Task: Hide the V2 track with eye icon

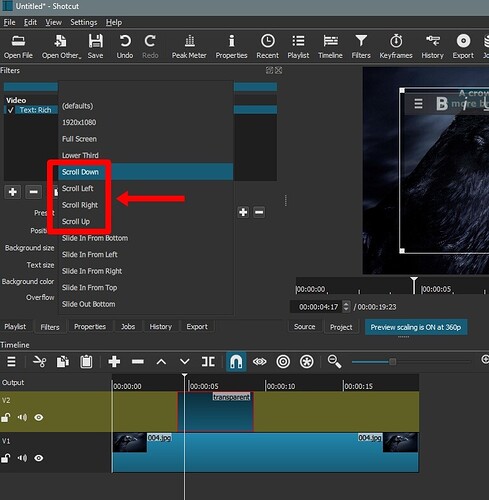Action: click(x=39, y=417)
